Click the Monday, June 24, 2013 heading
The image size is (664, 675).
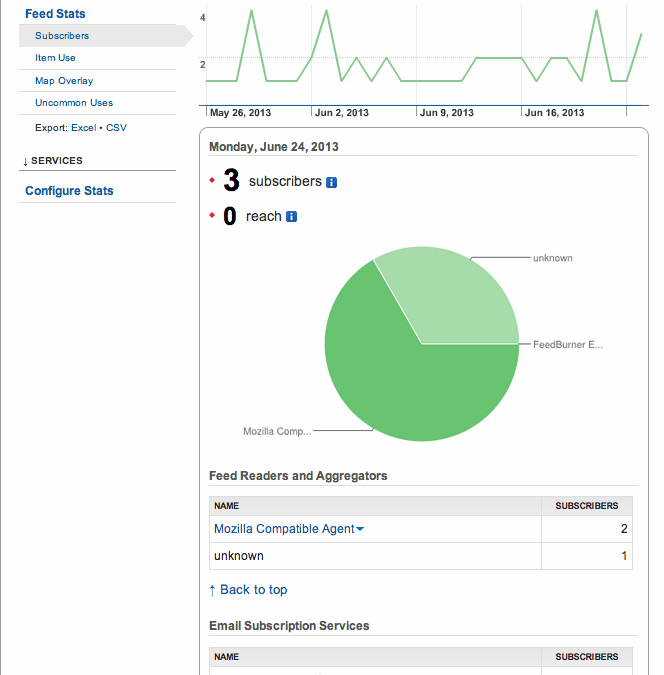pyautogui.click(x=274, y=147)
